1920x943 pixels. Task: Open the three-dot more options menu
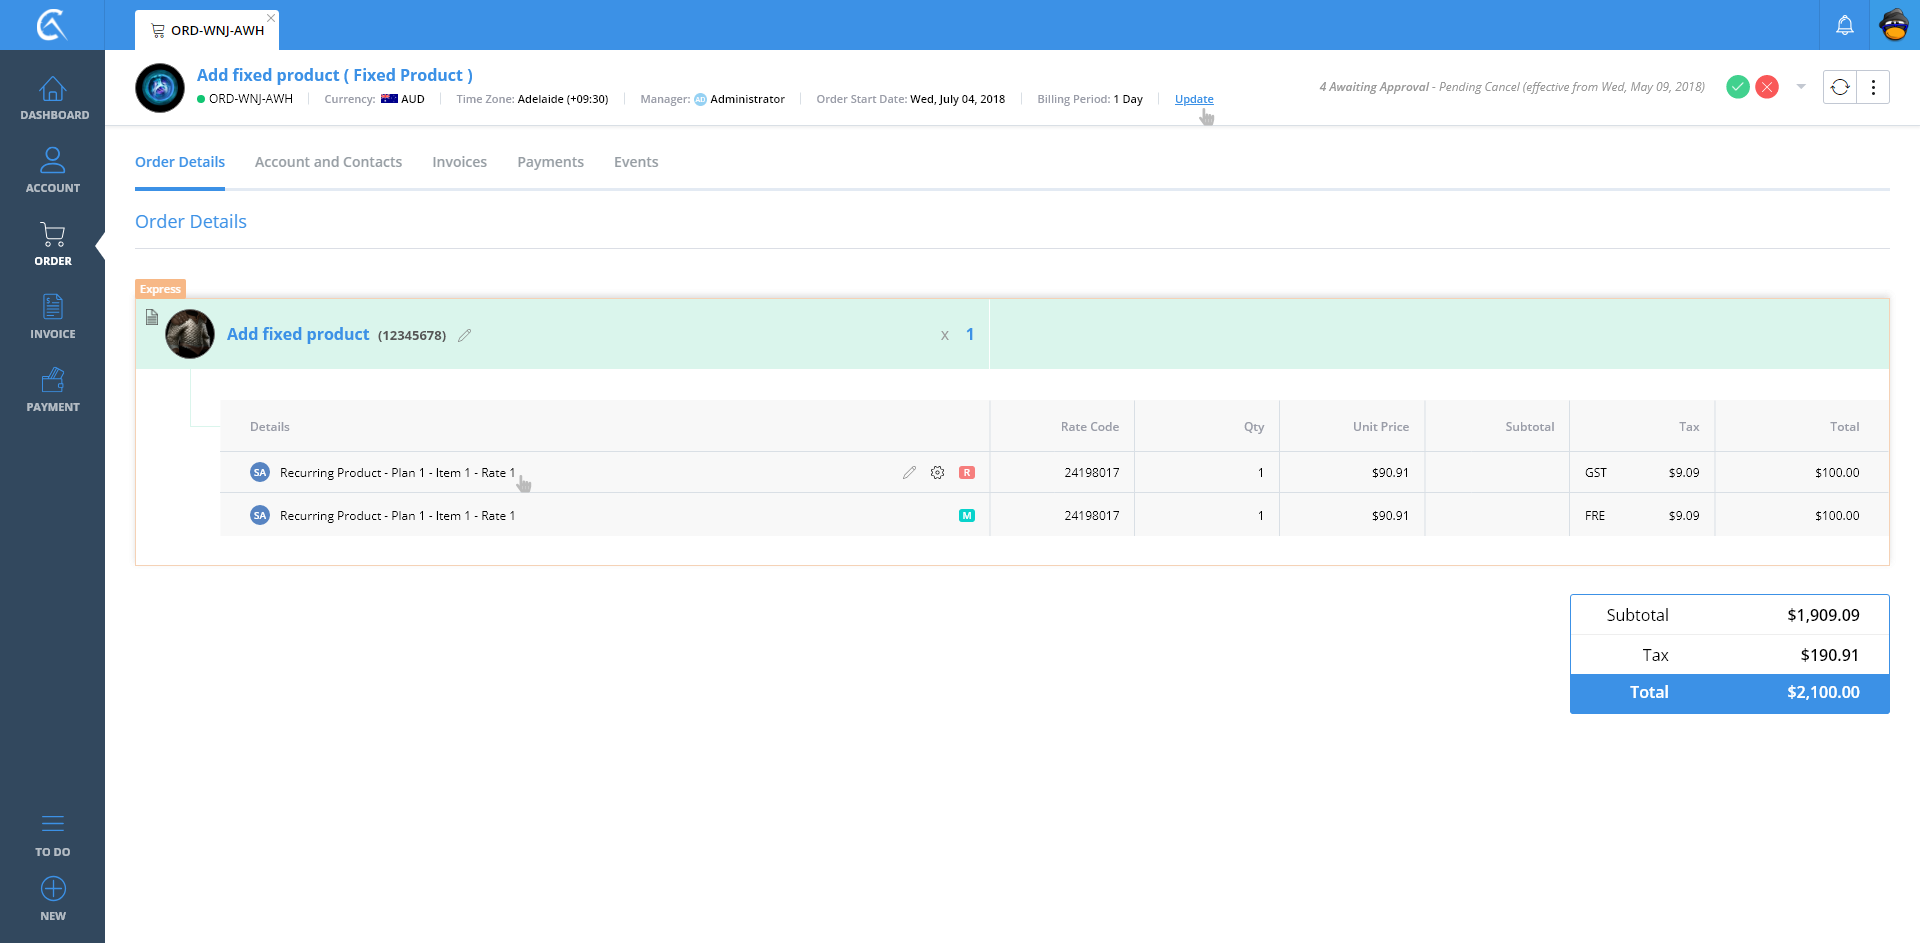tap(1873, 87)
